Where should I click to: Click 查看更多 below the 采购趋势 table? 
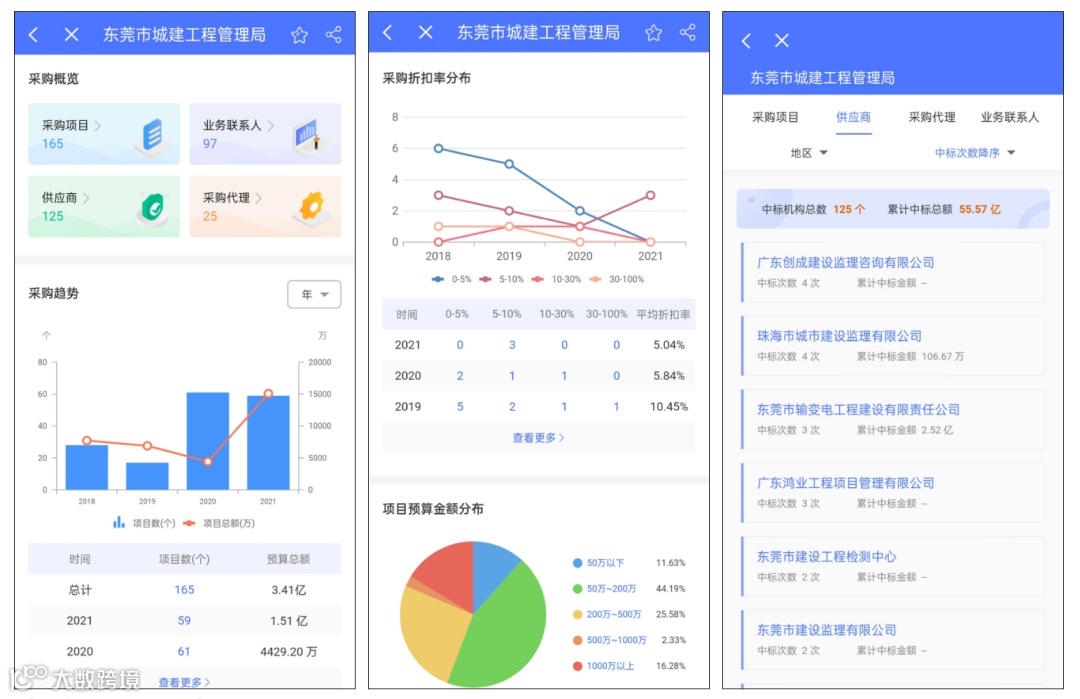pos(184,682)
